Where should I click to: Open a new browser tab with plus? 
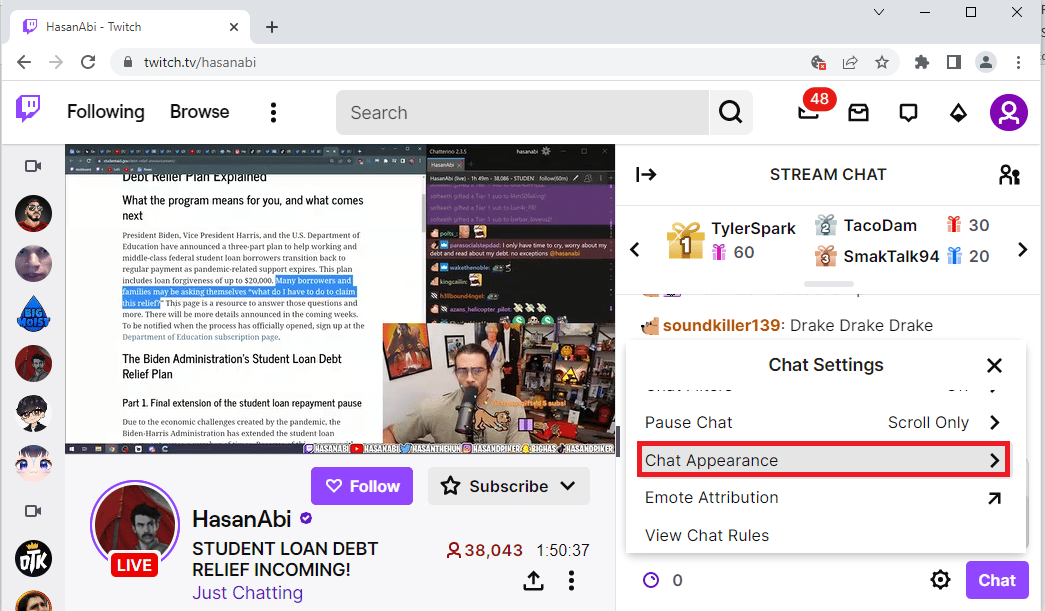click(272, 27)
